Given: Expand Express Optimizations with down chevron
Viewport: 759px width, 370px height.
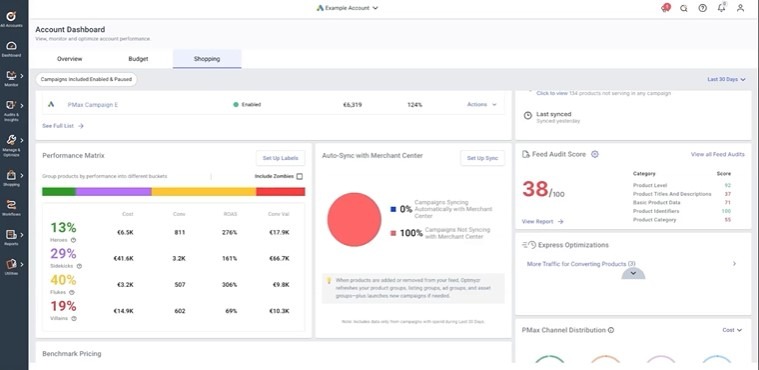Looking at the screenshot, I should coord(633,274).
